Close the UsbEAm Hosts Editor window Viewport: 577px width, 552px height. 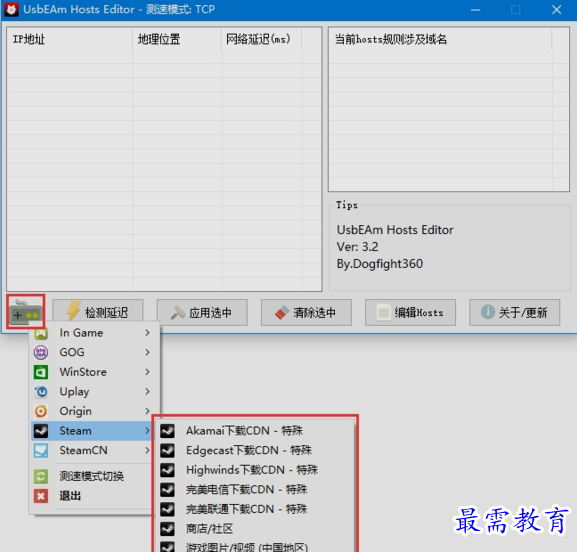tap(556, 10)
